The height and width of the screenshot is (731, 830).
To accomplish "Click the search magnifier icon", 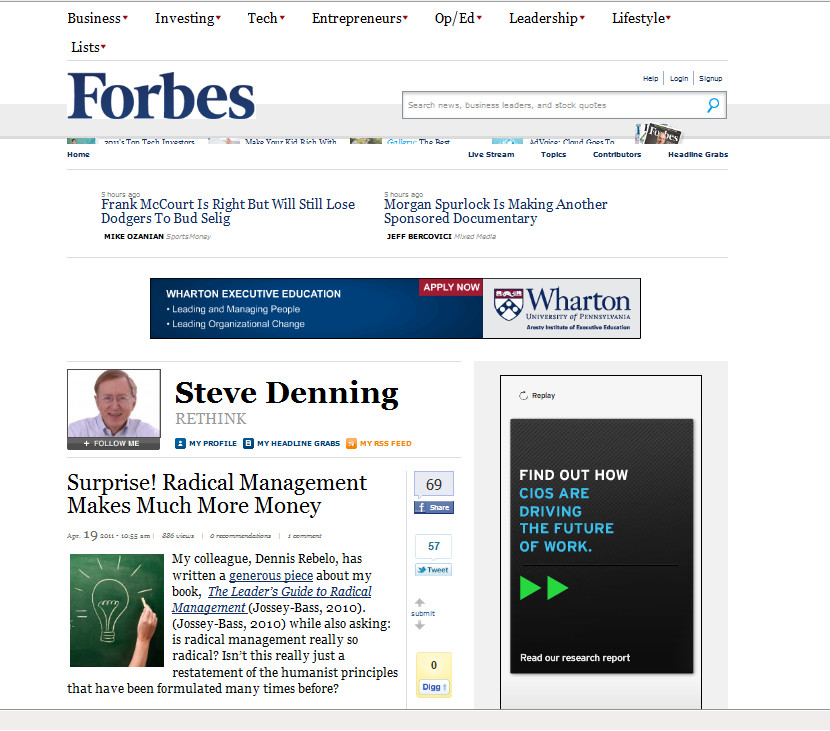I will [x=713, y=105].
